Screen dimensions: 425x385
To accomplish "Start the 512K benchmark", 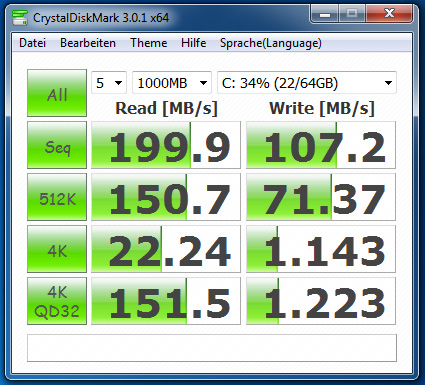I will click(x=57, y=197).
